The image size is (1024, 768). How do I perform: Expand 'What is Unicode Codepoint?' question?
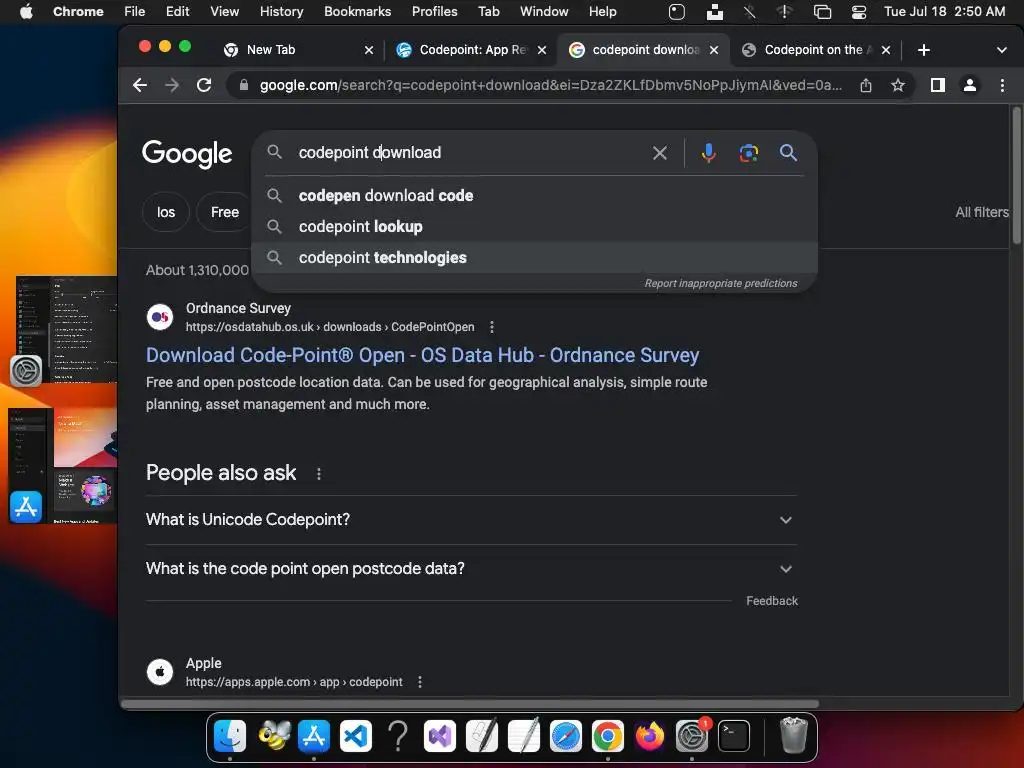[x=471, y=520]
